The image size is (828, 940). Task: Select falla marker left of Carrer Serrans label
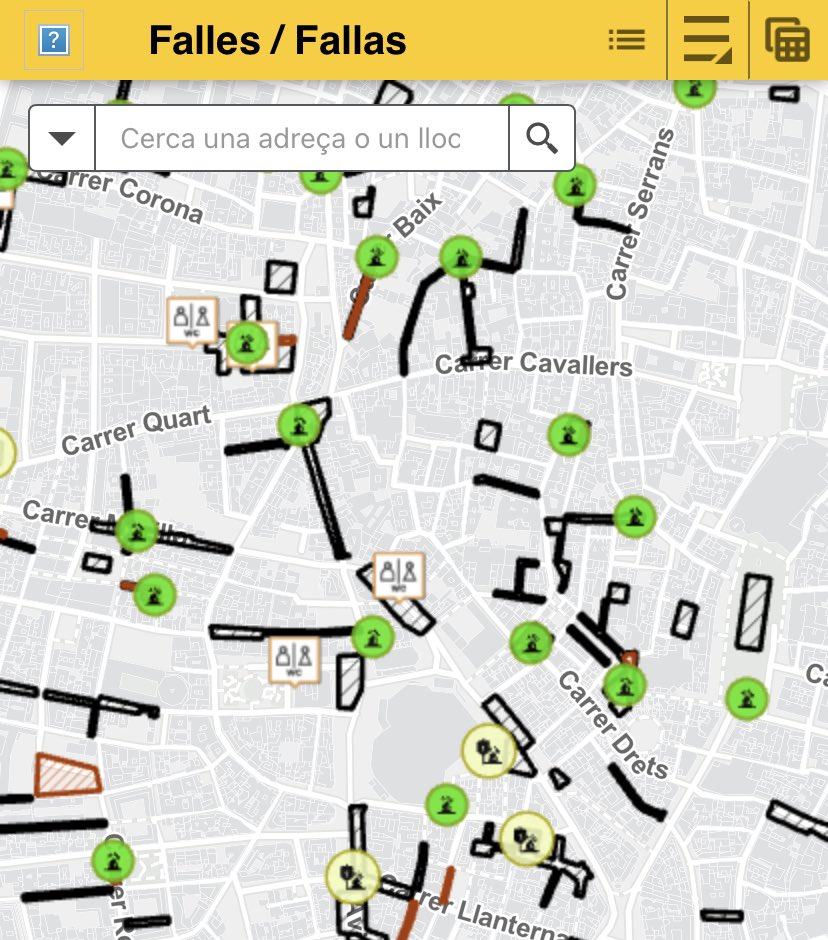tap(575, 186)
